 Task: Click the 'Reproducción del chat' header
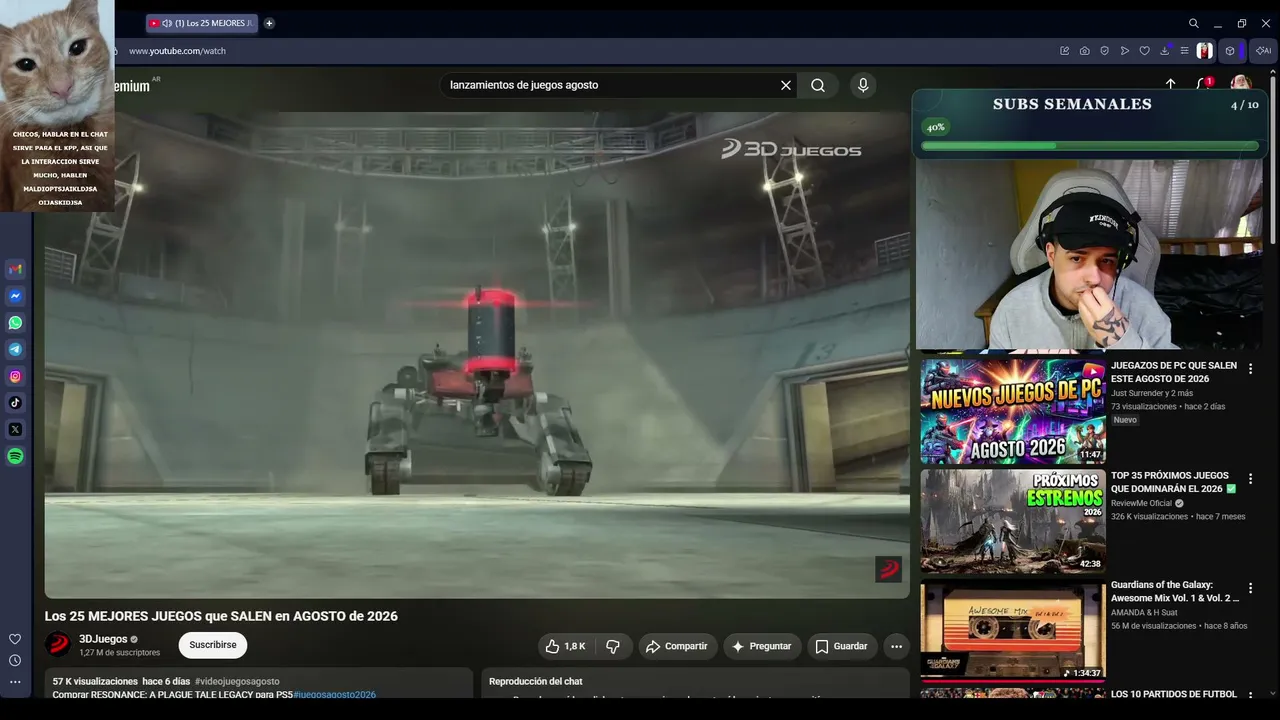(535, 681)
